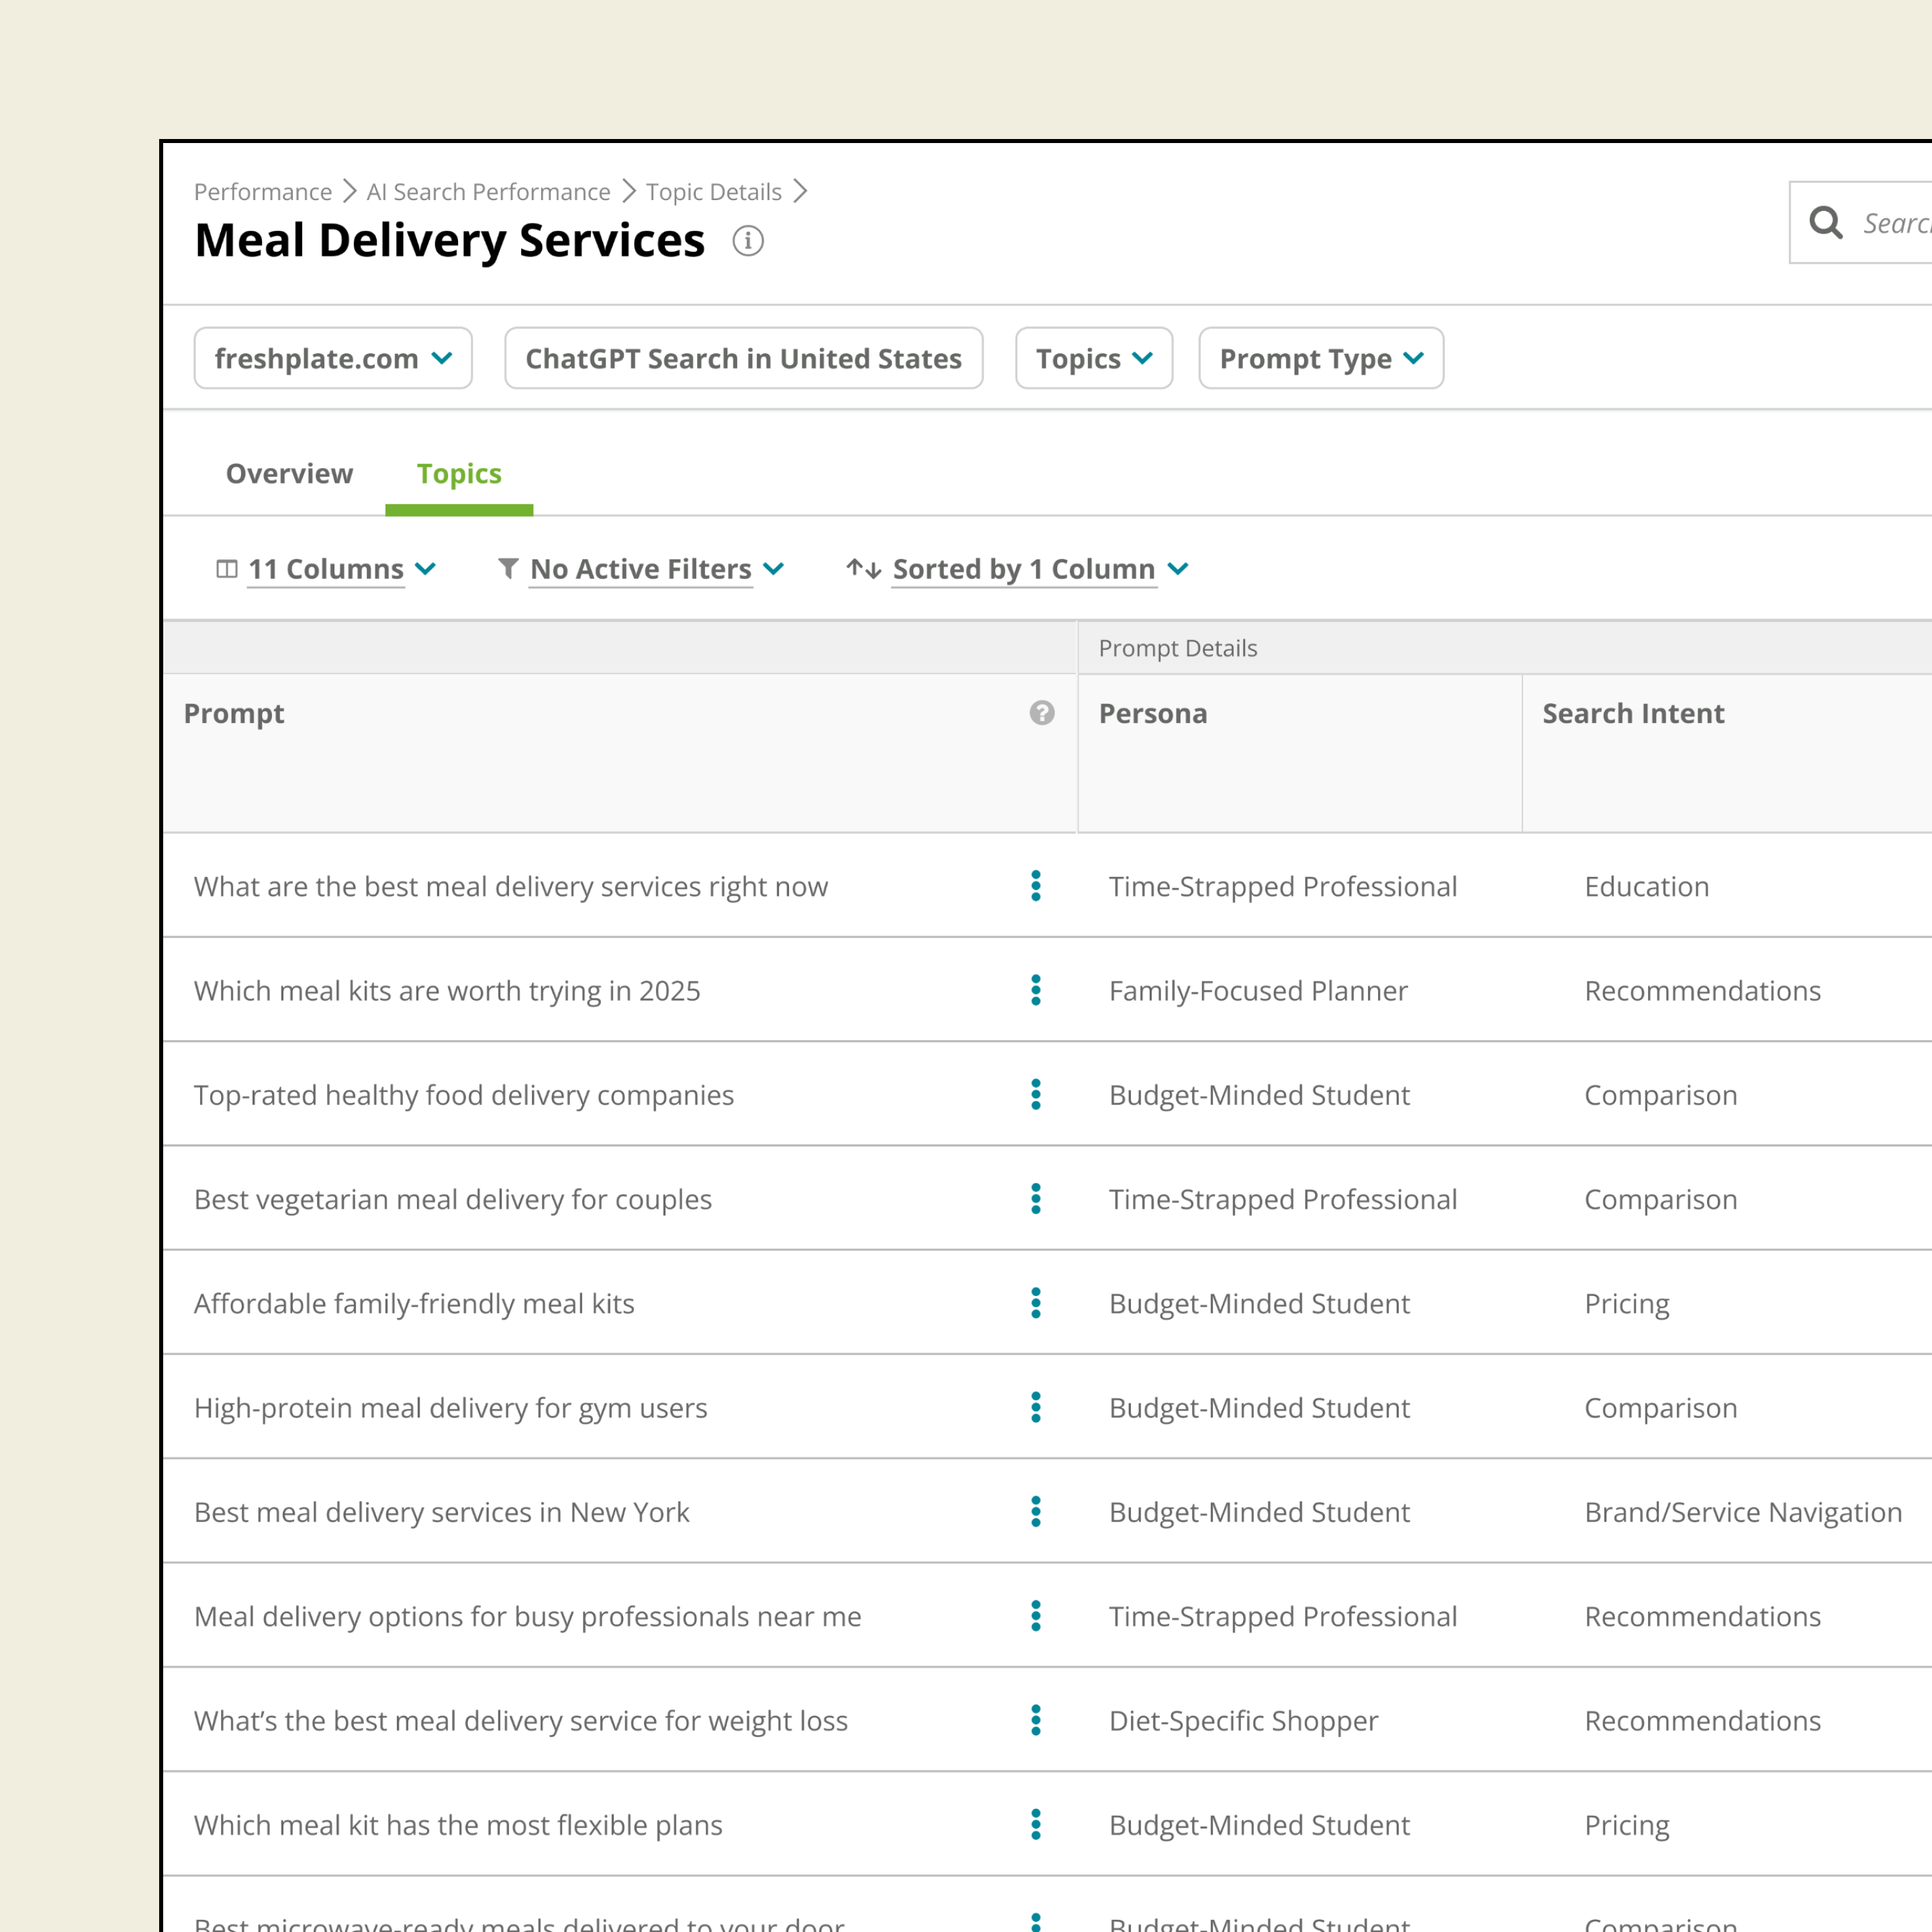Expand the 11 Columns selector
1932x1932 pixels.
(326, 569)
